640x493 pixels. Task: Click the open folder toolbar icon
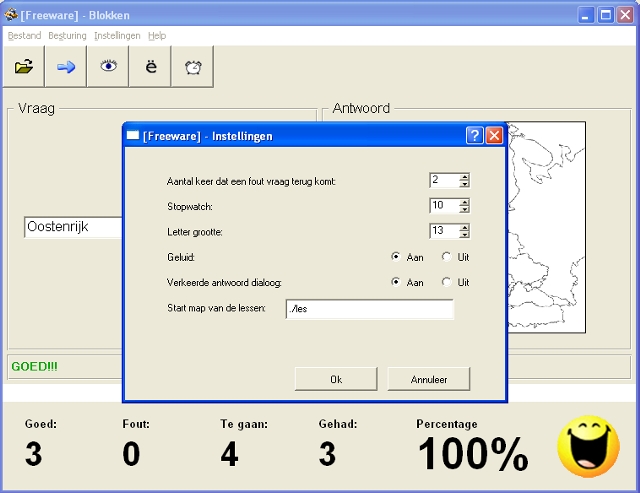point(24,67)
